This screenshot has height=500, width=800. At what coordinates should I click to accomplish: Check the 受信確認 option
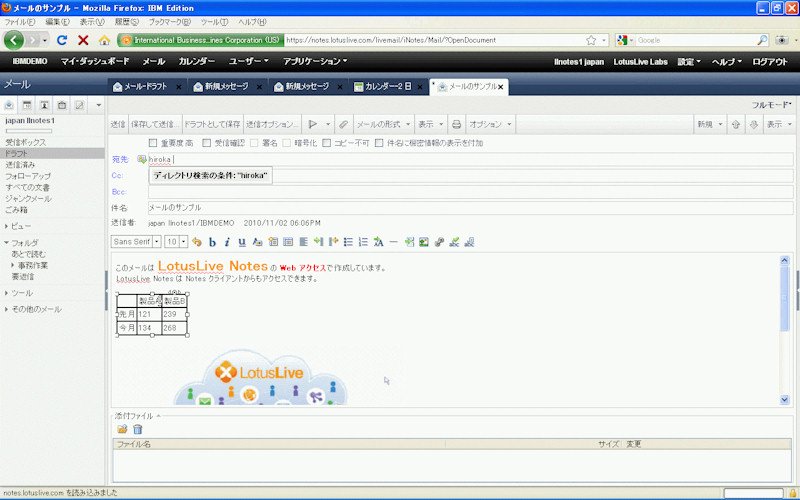pyautogui.click(x=206, y=143)
